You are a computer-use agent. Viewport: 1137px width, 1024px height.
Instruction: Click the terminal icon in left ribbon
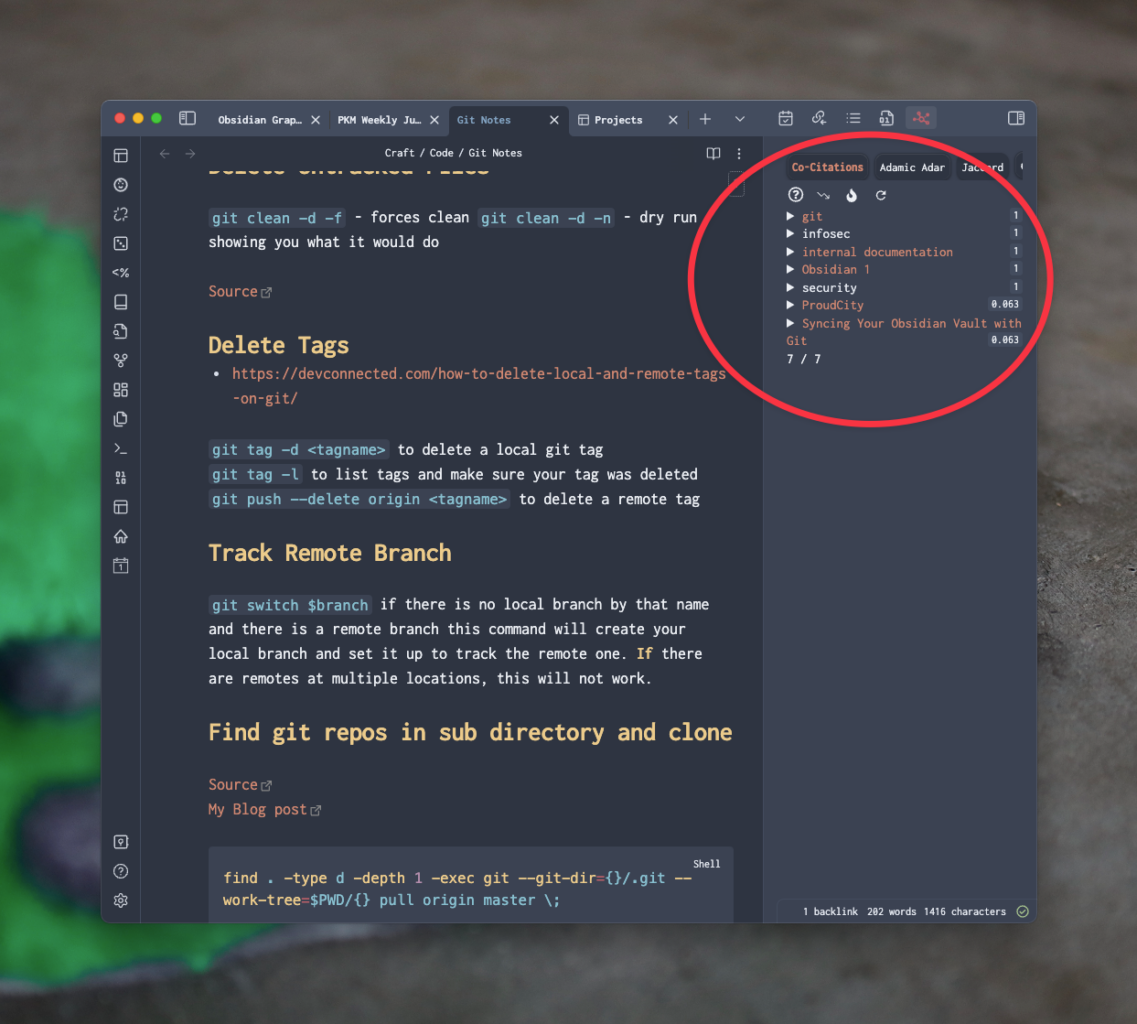click(x=121, y=448)
